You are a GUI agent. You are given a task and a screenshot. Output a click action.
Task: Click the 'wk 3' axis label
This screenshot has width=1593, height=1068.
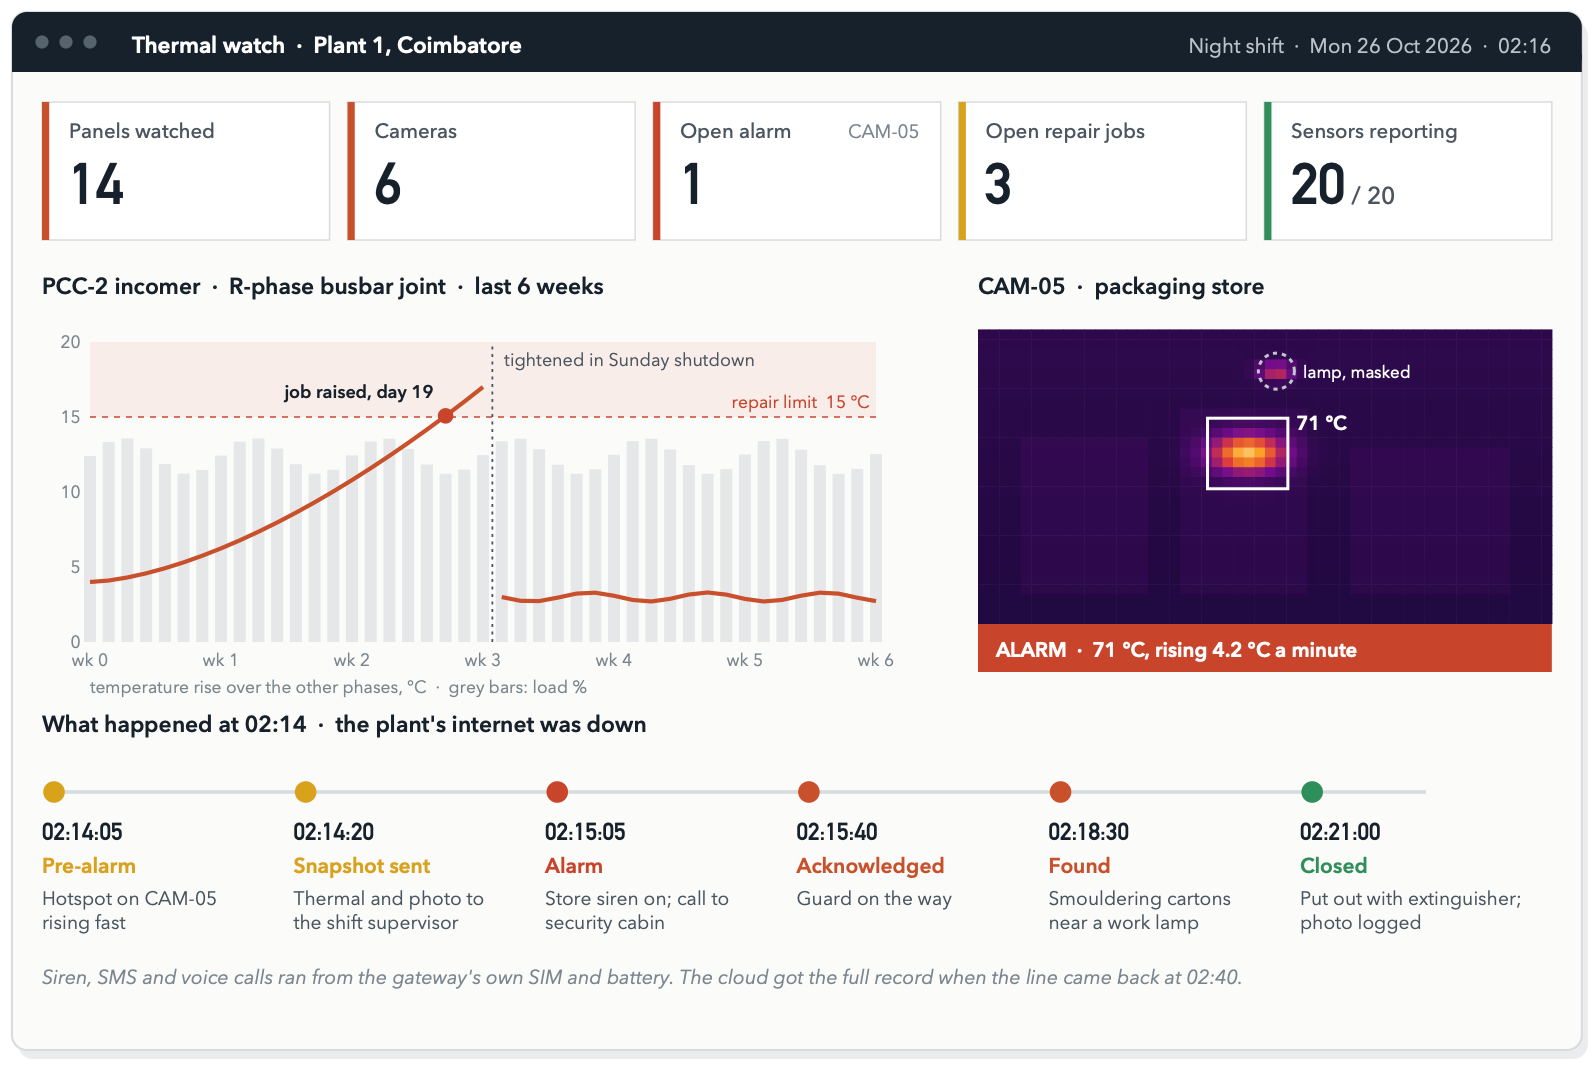482,660
